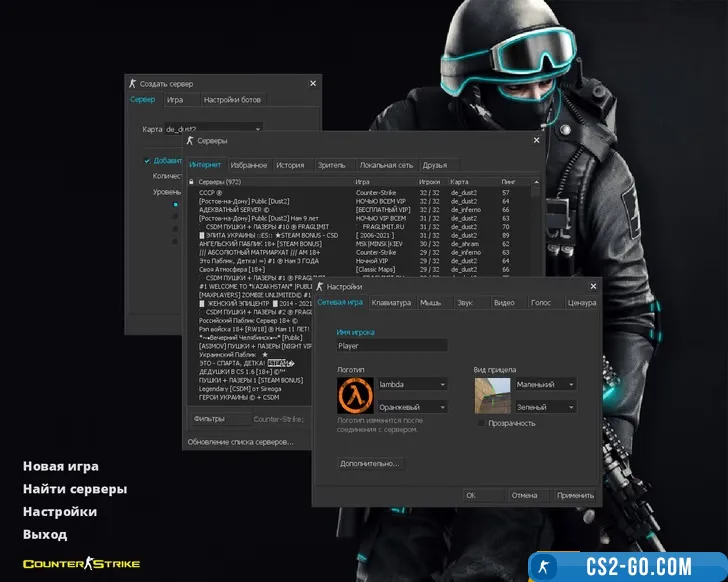Close the Серверы browser window

point(536,141)
